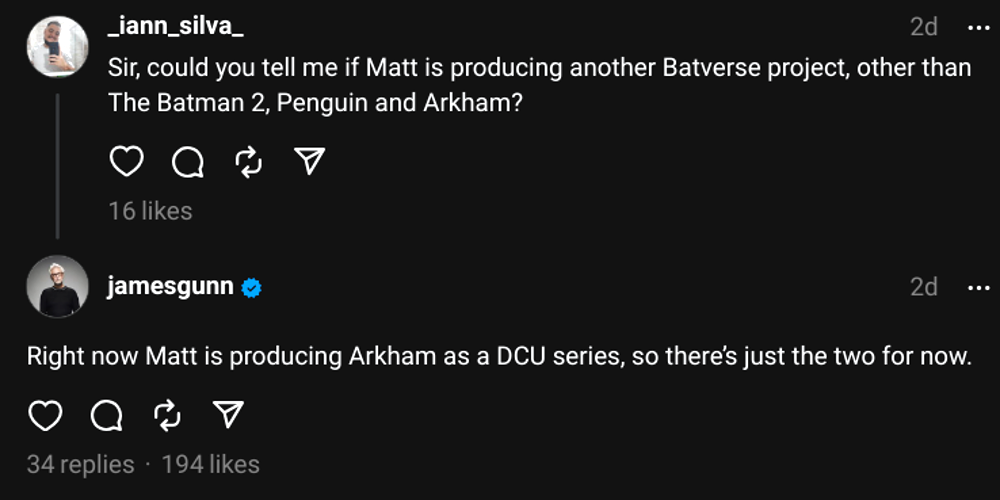
Task: View the 34 replies
Action: (80, 465)
